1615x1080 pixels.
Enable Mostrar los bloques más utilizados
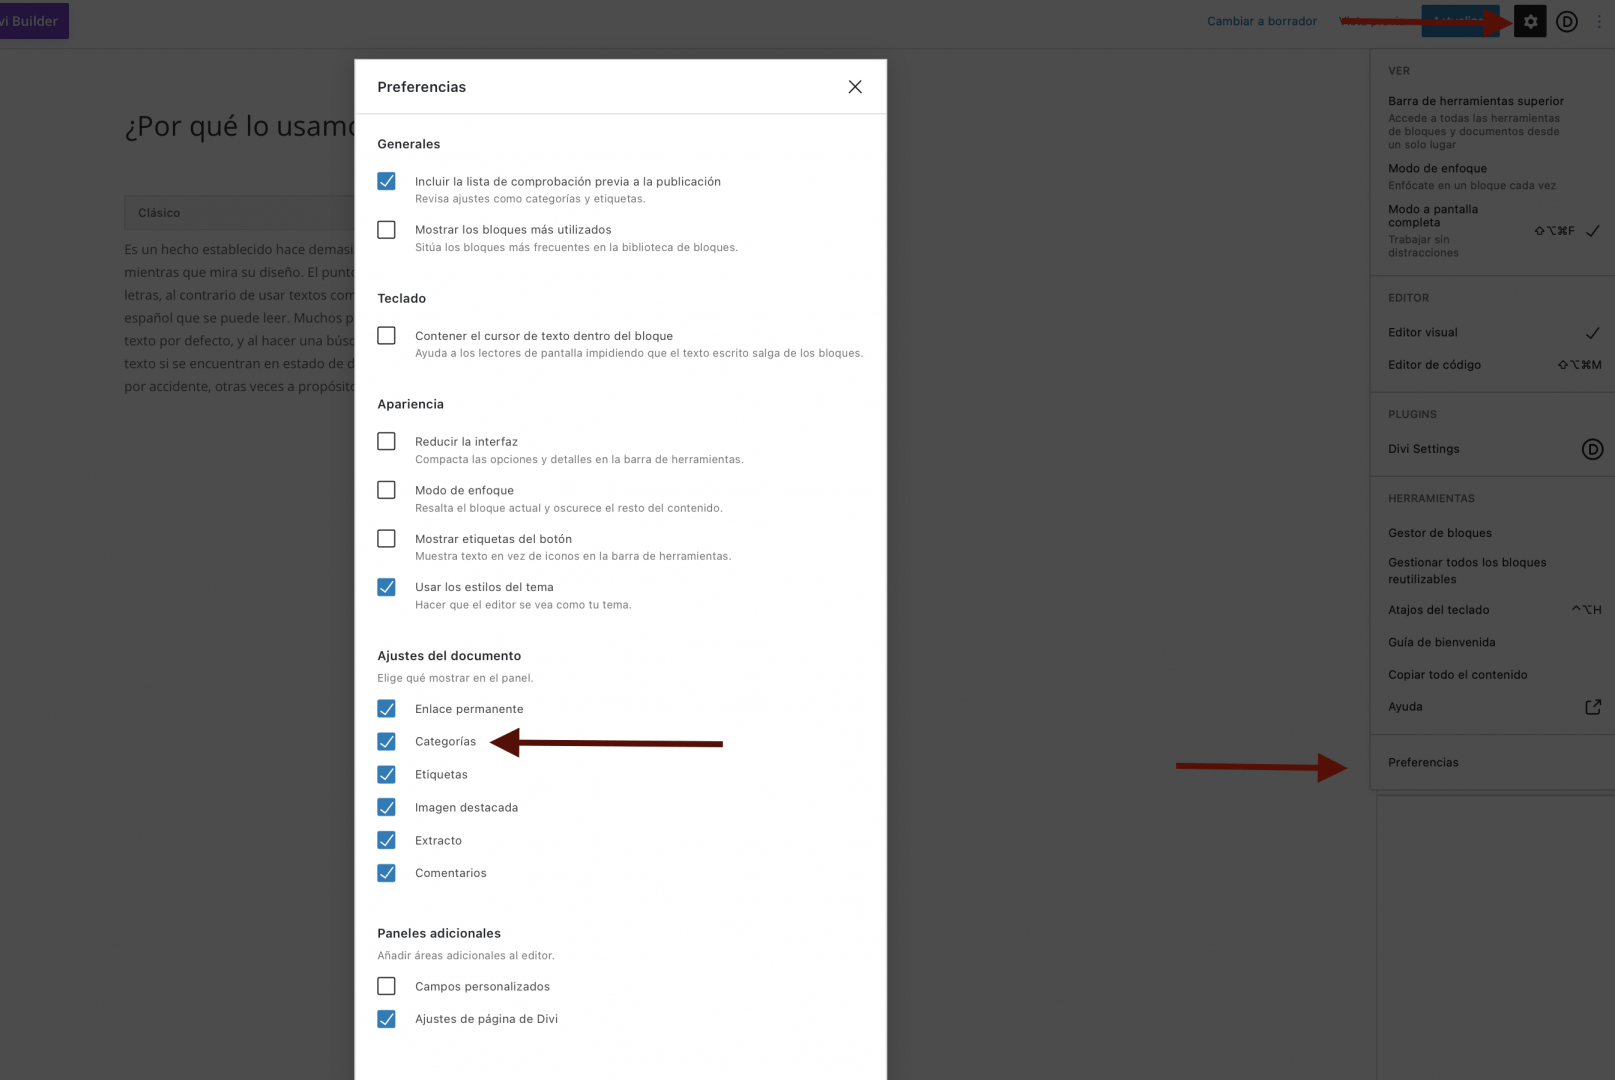tap(386, 230)
